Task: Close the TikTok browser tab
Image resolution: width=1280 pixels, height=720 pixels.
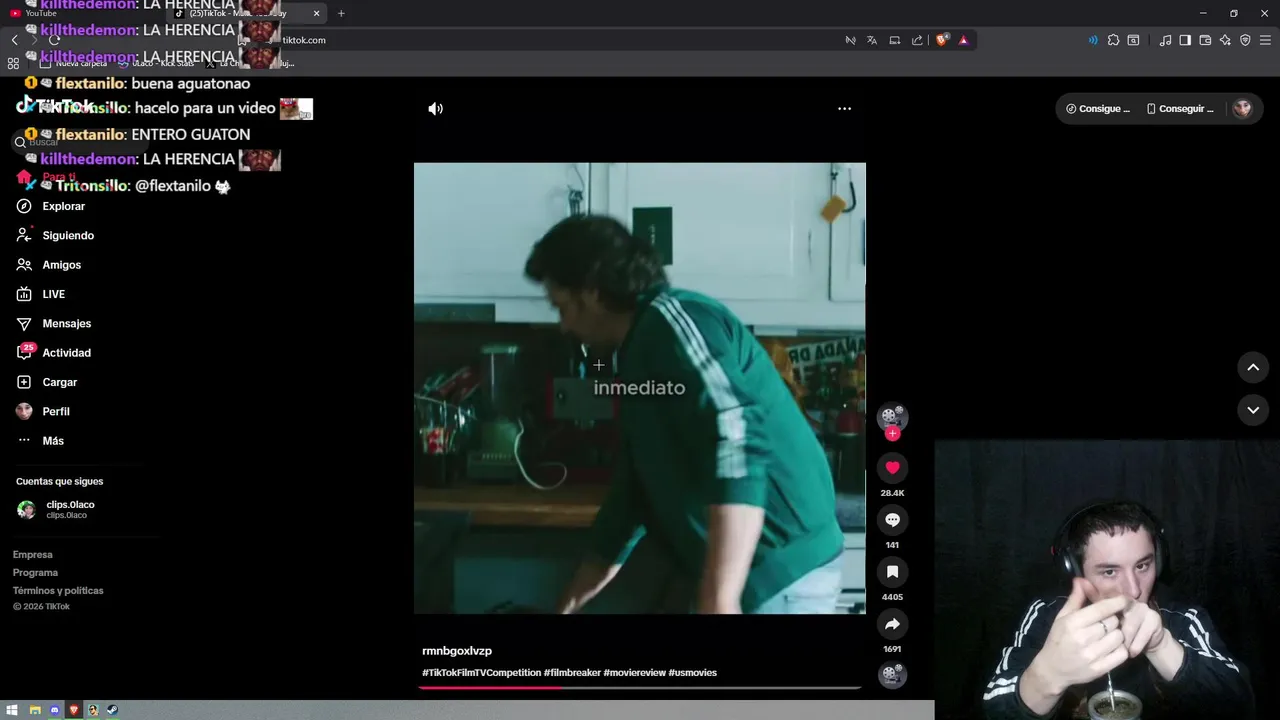Action: (317, 14)
